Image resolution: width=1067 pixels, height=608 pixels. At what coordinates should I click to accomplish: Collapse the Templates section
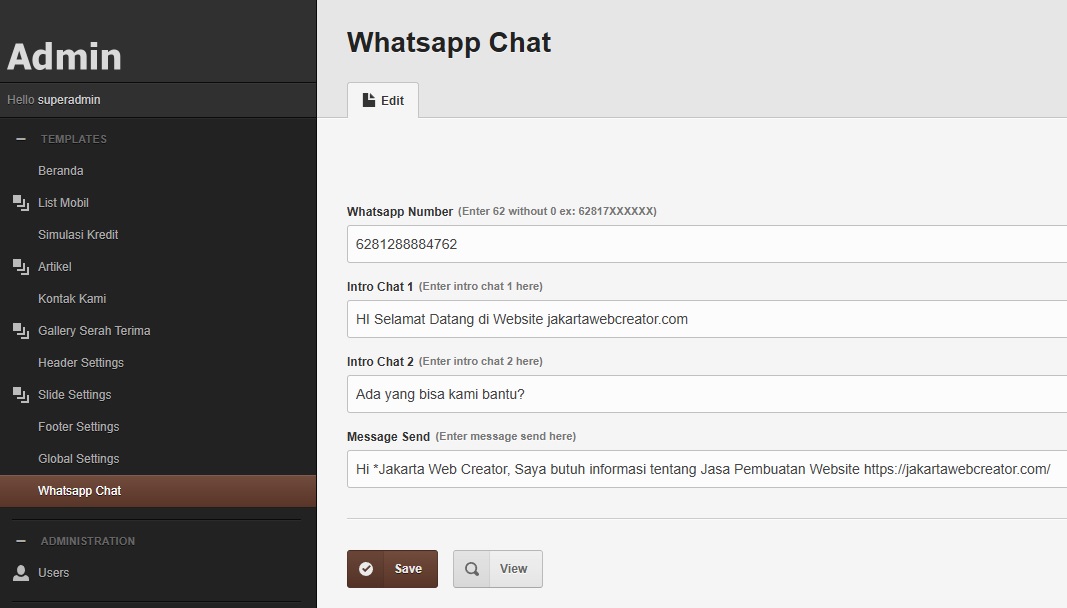[21, 139]
